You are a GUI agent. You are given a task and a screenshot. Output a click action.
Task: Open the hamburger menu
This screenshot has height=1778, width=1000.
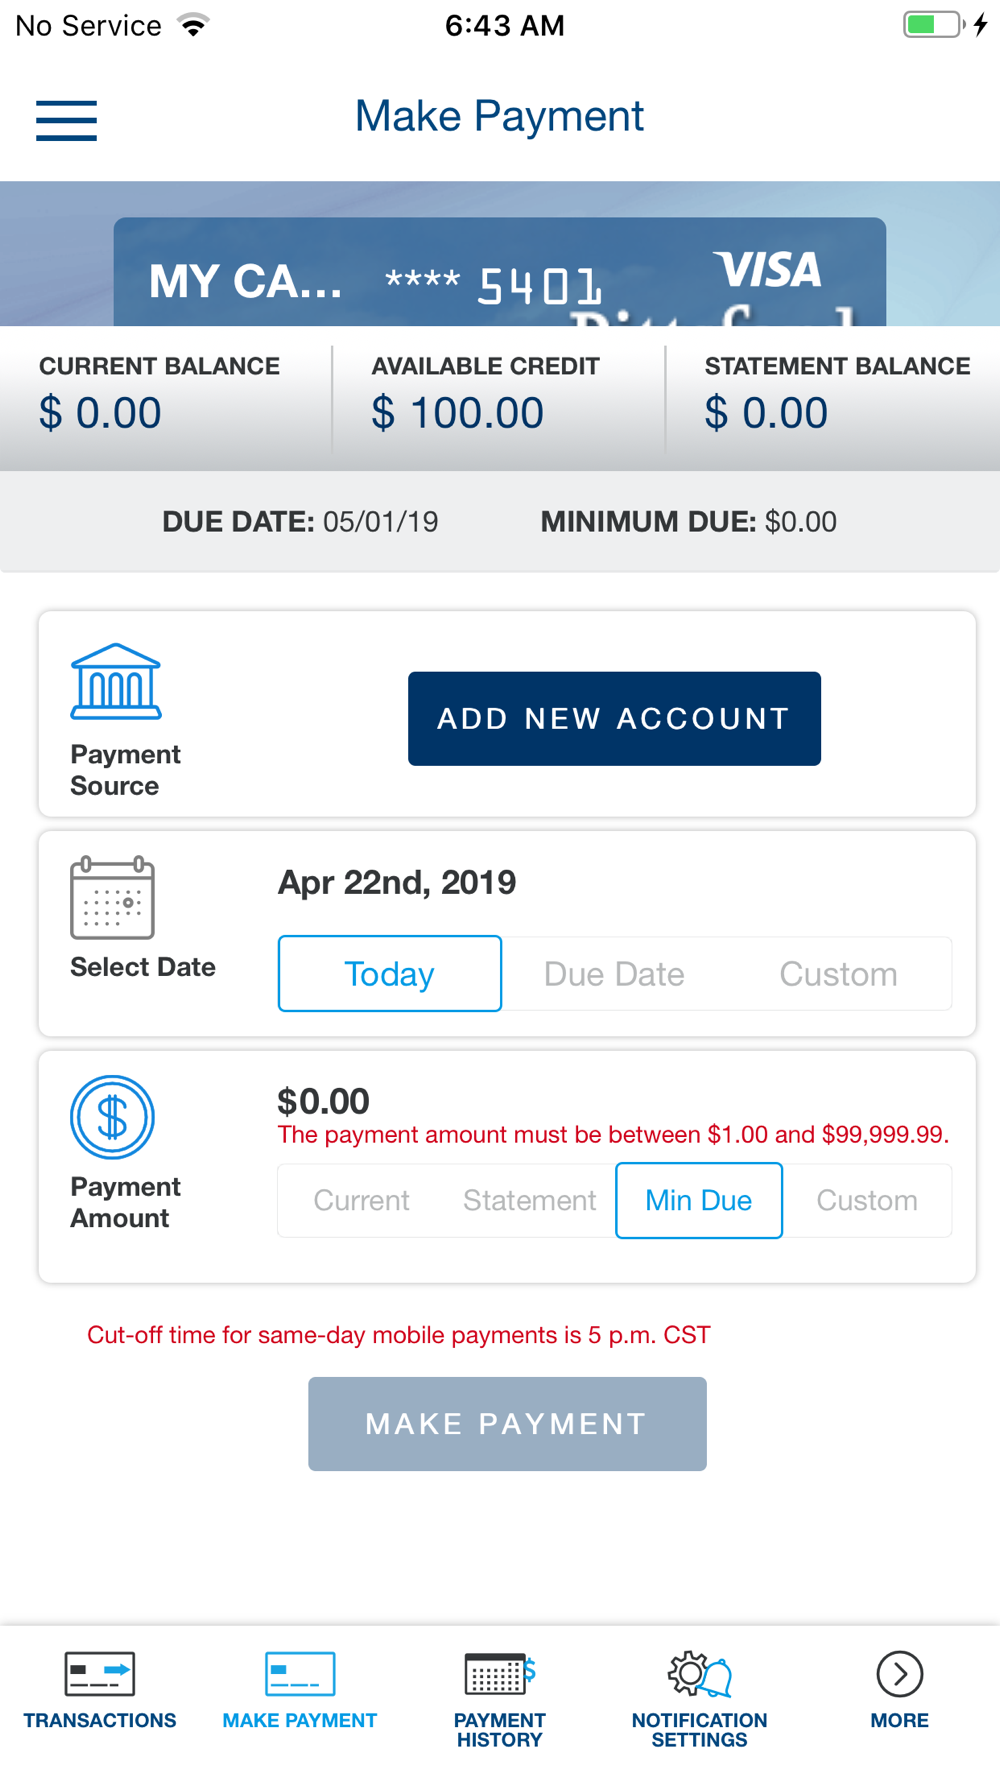pyautogui.click(x=66, y=121)
